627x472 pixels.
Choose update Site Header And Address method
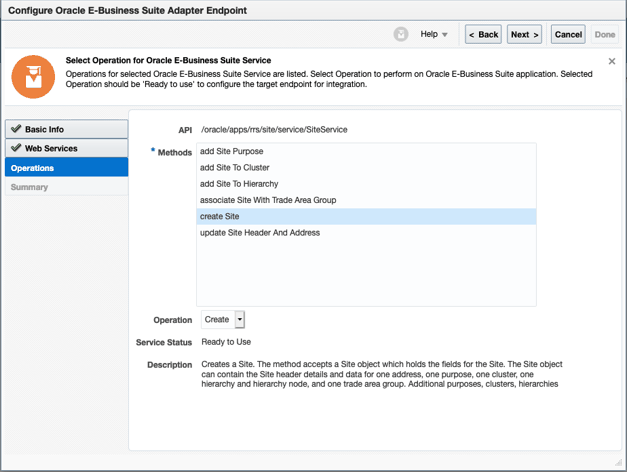[260, 233]
